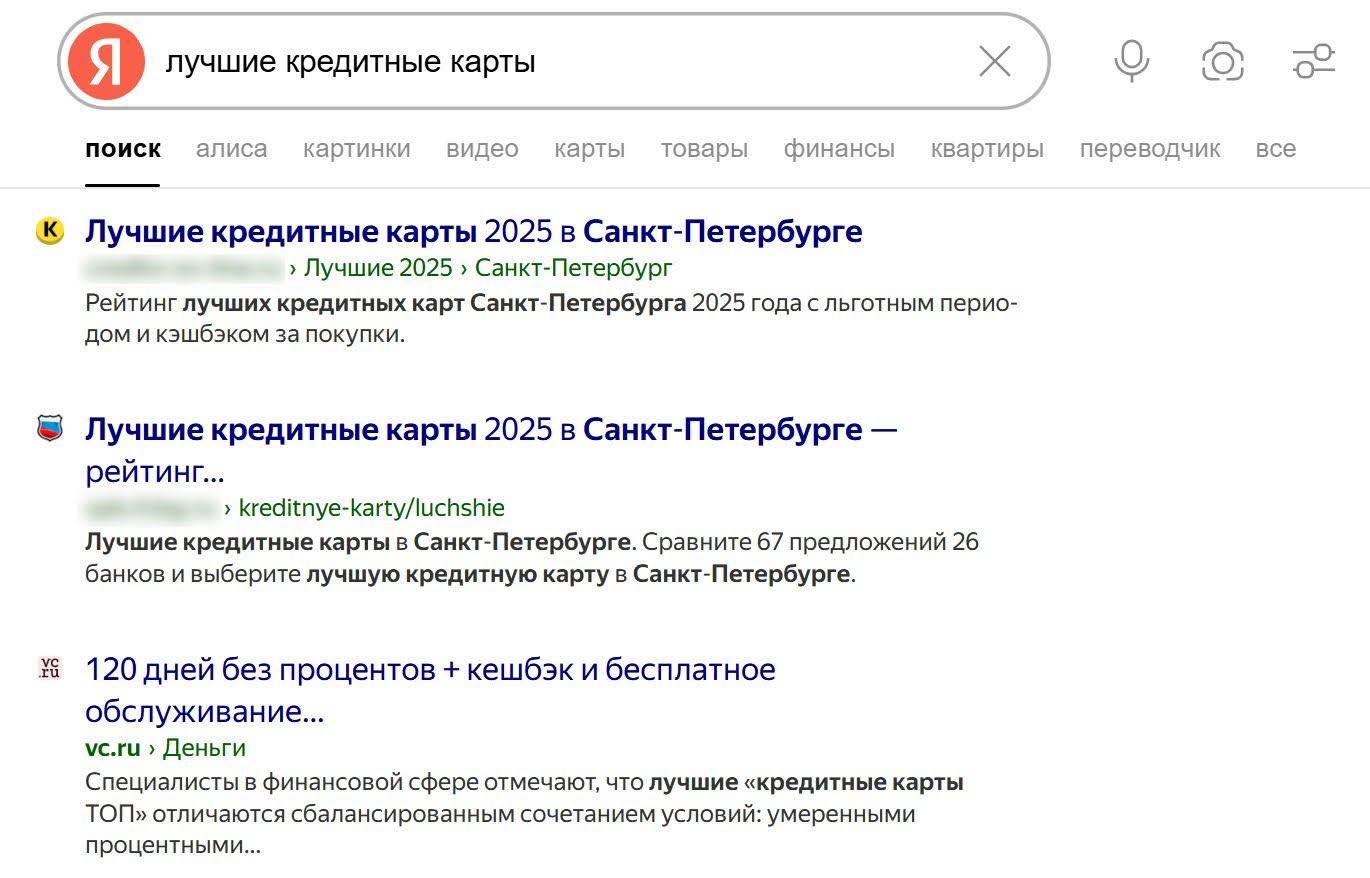Open search settings with the sliders icon
This screenshot has width=1370, height=878.
pos(1314,61)
